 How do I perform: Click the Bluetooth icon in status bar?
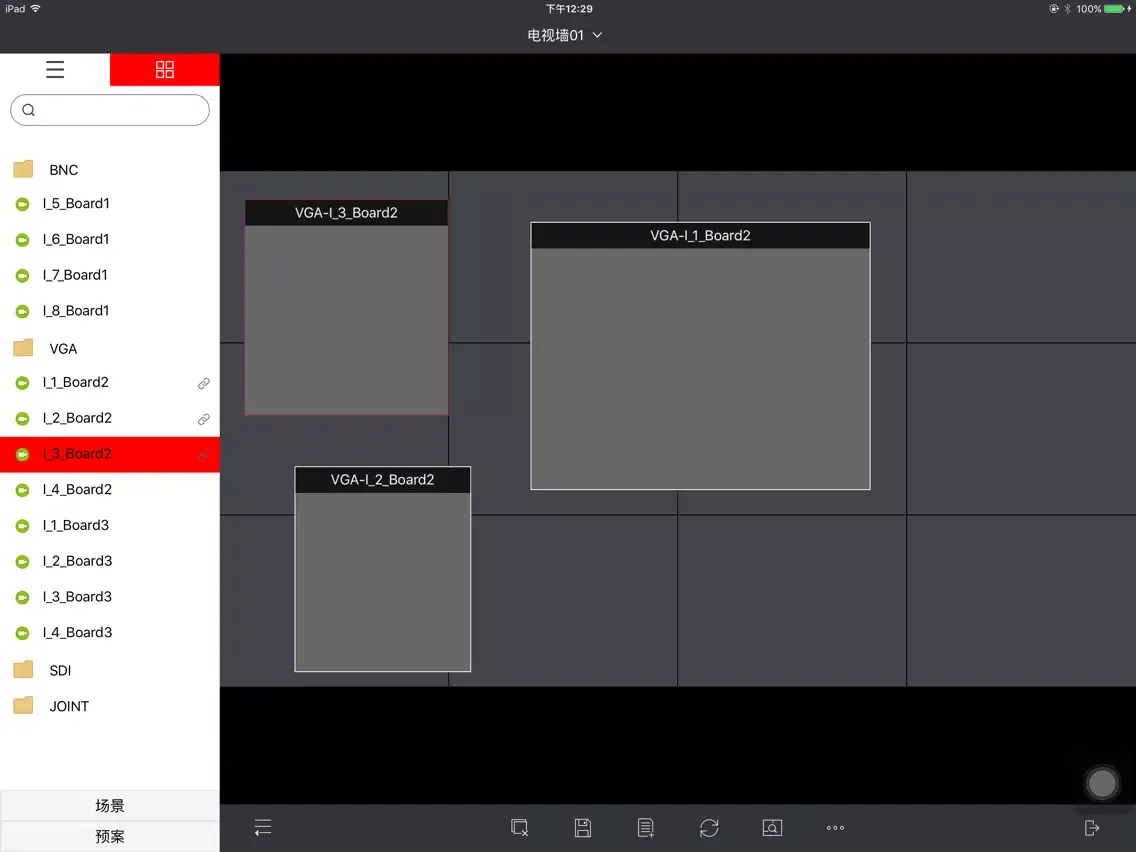click(x=1067, y=9)
